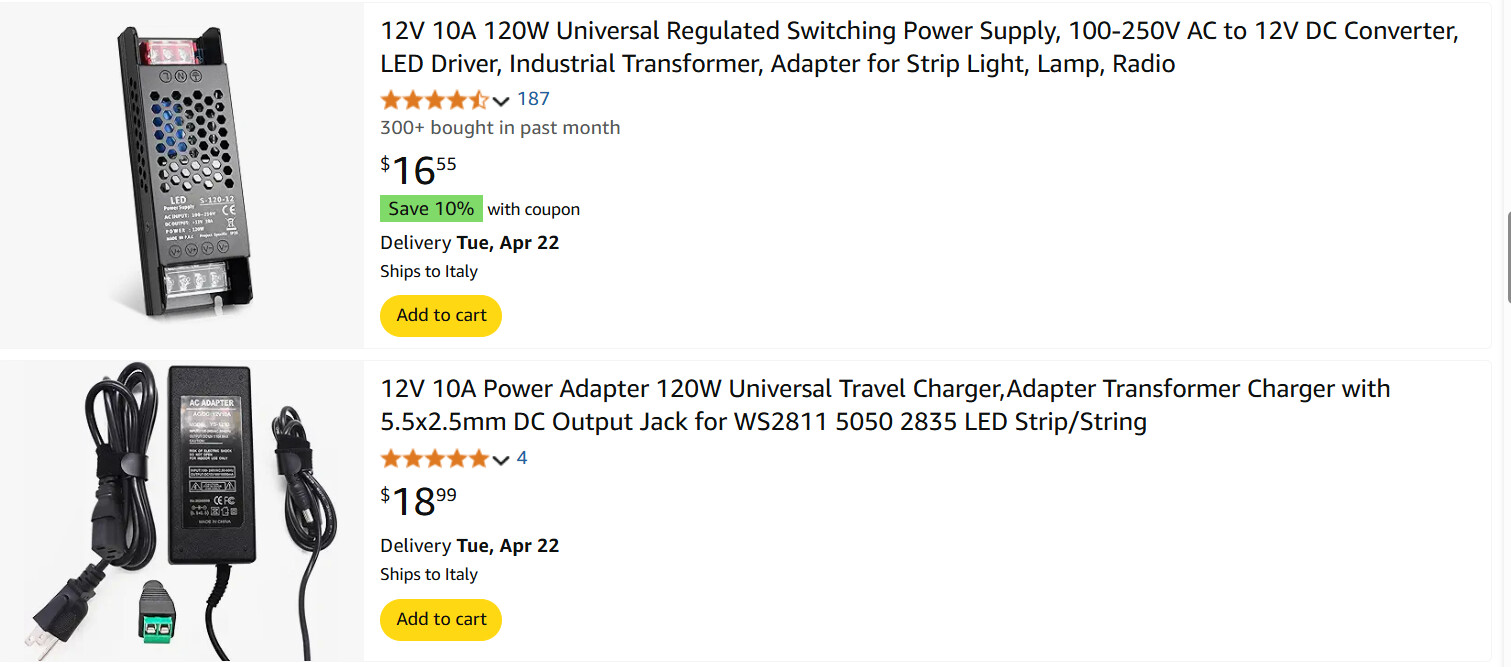The height and width of the screenshot is (667, 1511).
Task: Open the Universal Regulated Switching Power Supply title
Action: coord(918,47)
